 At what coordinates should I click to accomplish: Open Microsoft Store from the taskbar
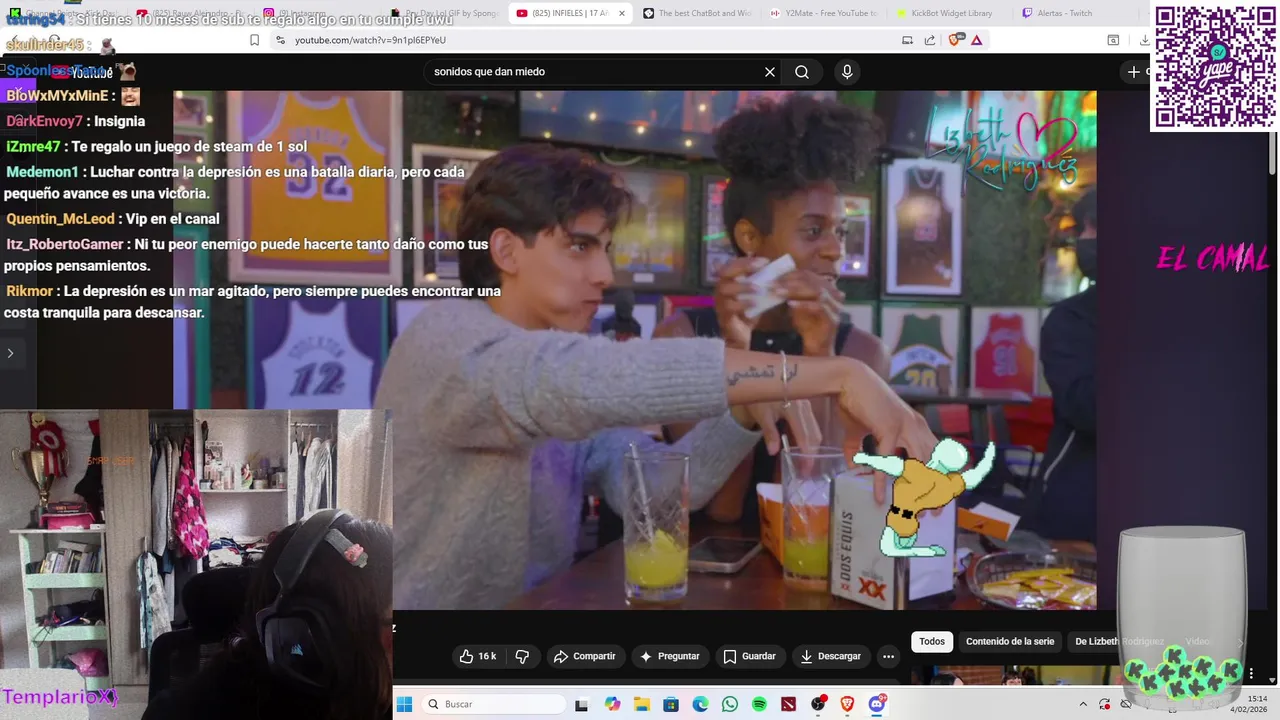pyautogui.click(x=671, y=704)
